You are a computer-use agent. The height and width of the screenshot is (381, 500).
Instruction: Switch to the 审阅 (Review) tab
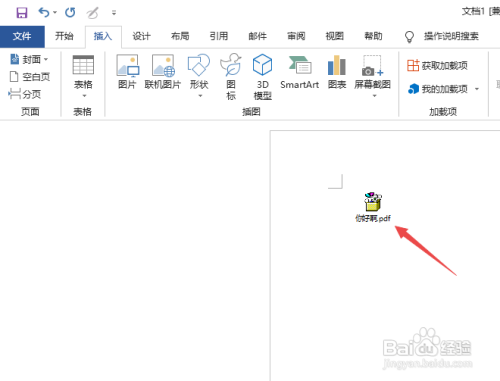296,36
